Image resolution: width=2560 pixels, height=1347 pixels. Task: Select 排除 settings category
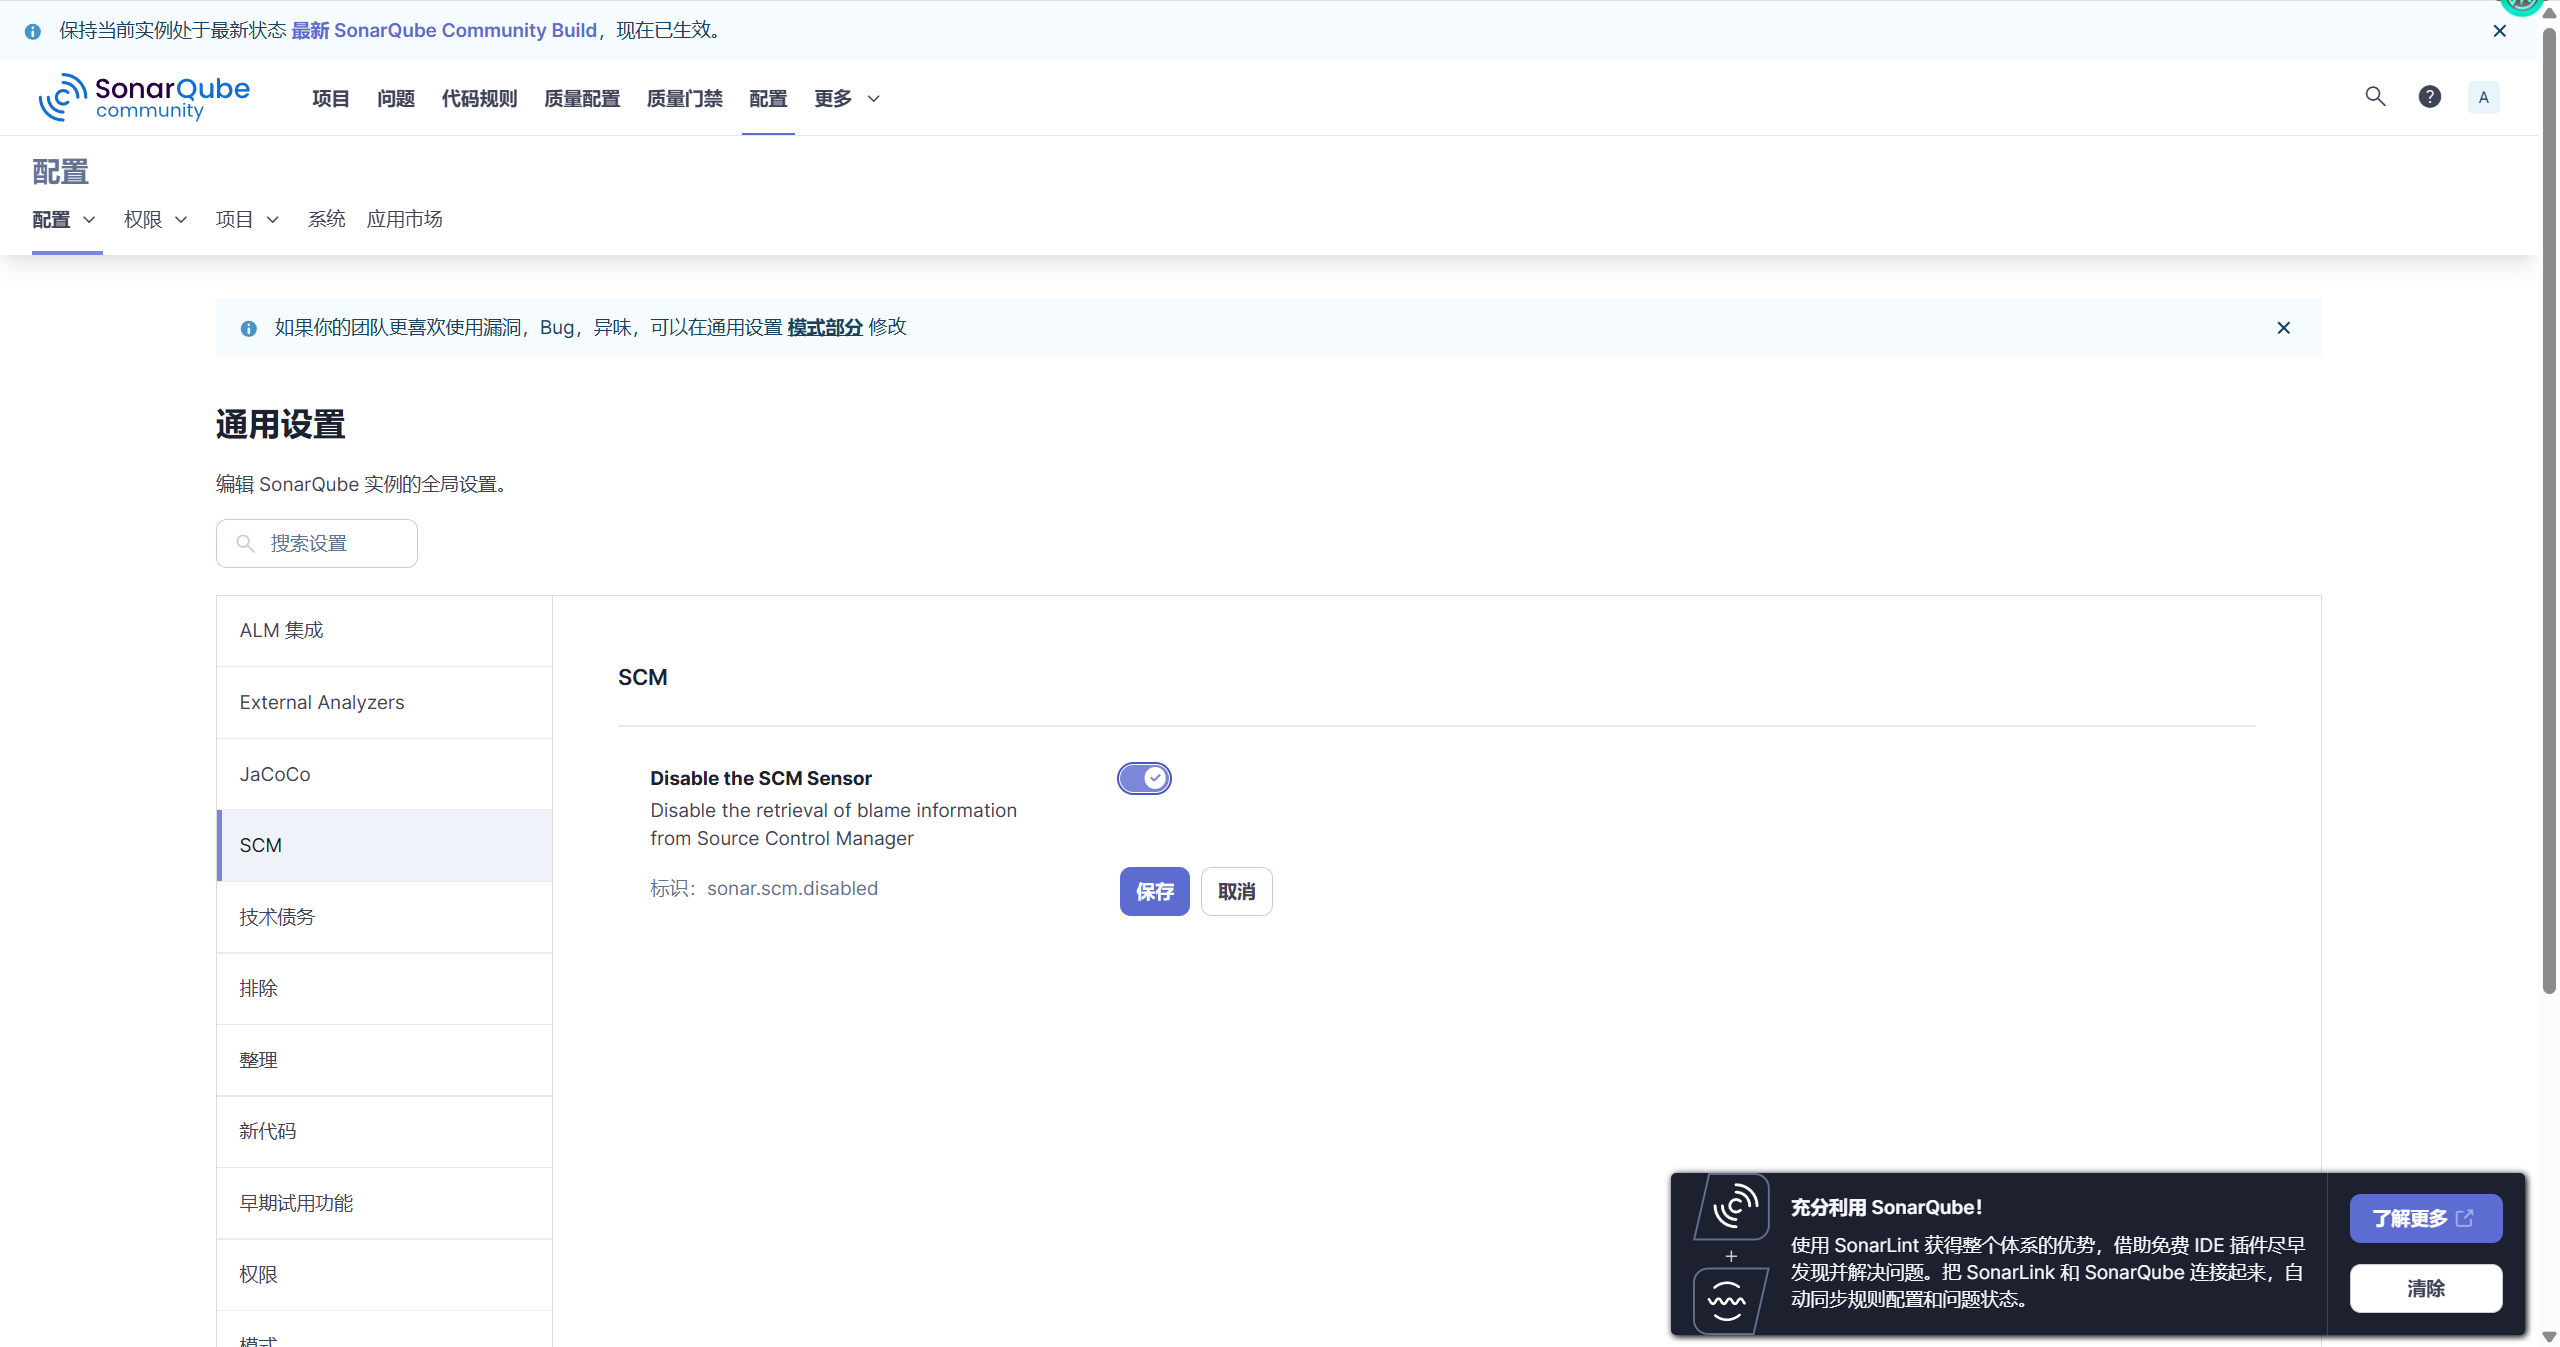[384, 988]
